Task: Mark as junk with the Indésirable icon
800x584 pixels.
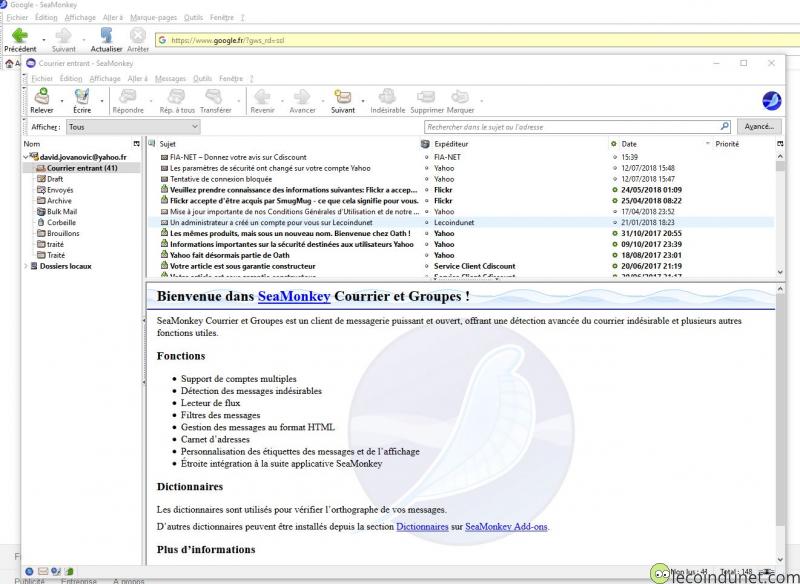Action: coord(387,96)
